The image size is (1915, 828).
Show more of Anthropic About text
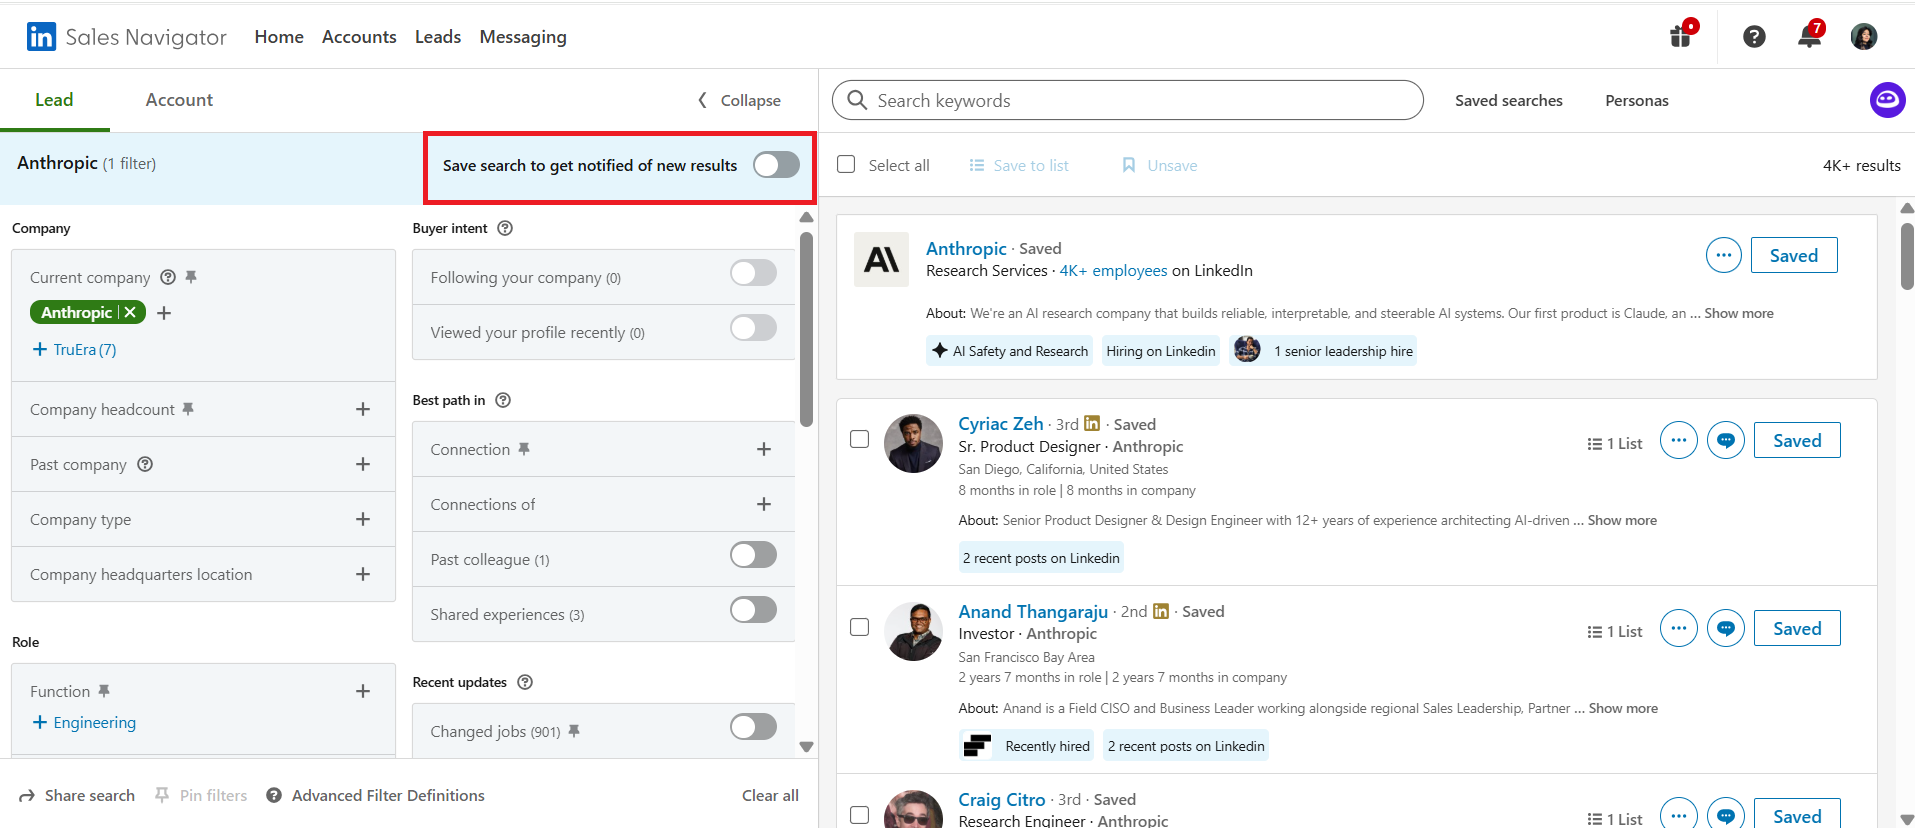1739,313
